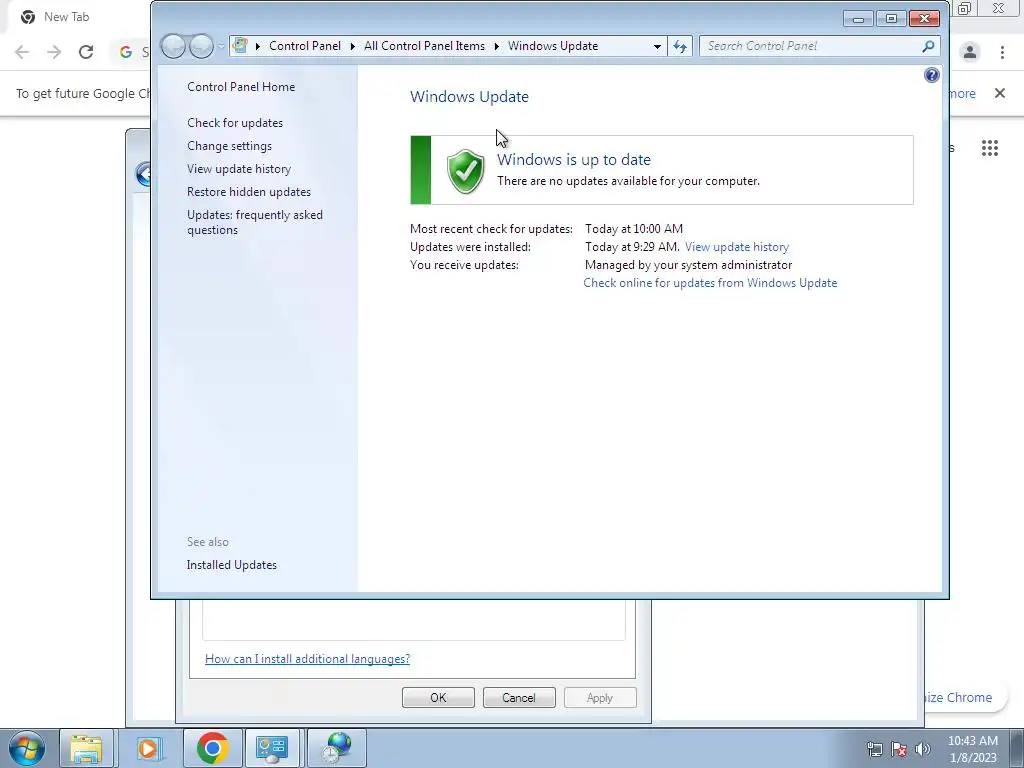Open Installed Updates link
Image resolution: width=1024 pixels, height=768 pixels.
[x=232, y=565]
